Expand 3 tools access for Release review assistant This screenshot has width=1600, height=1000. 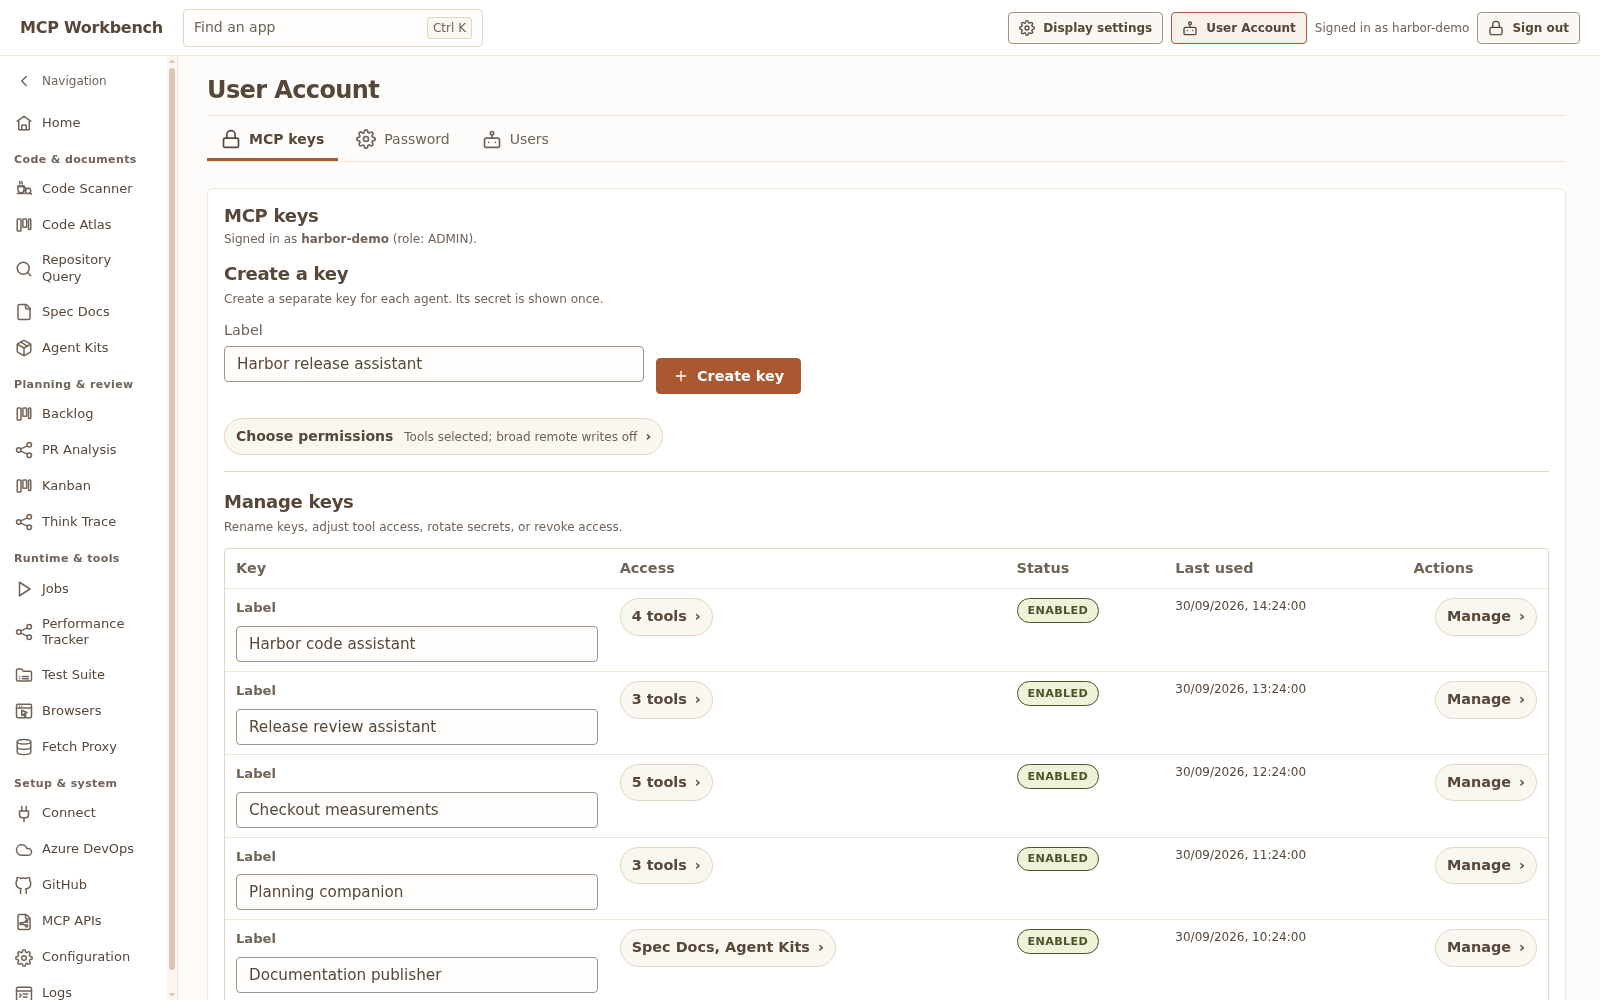point(666,700)
